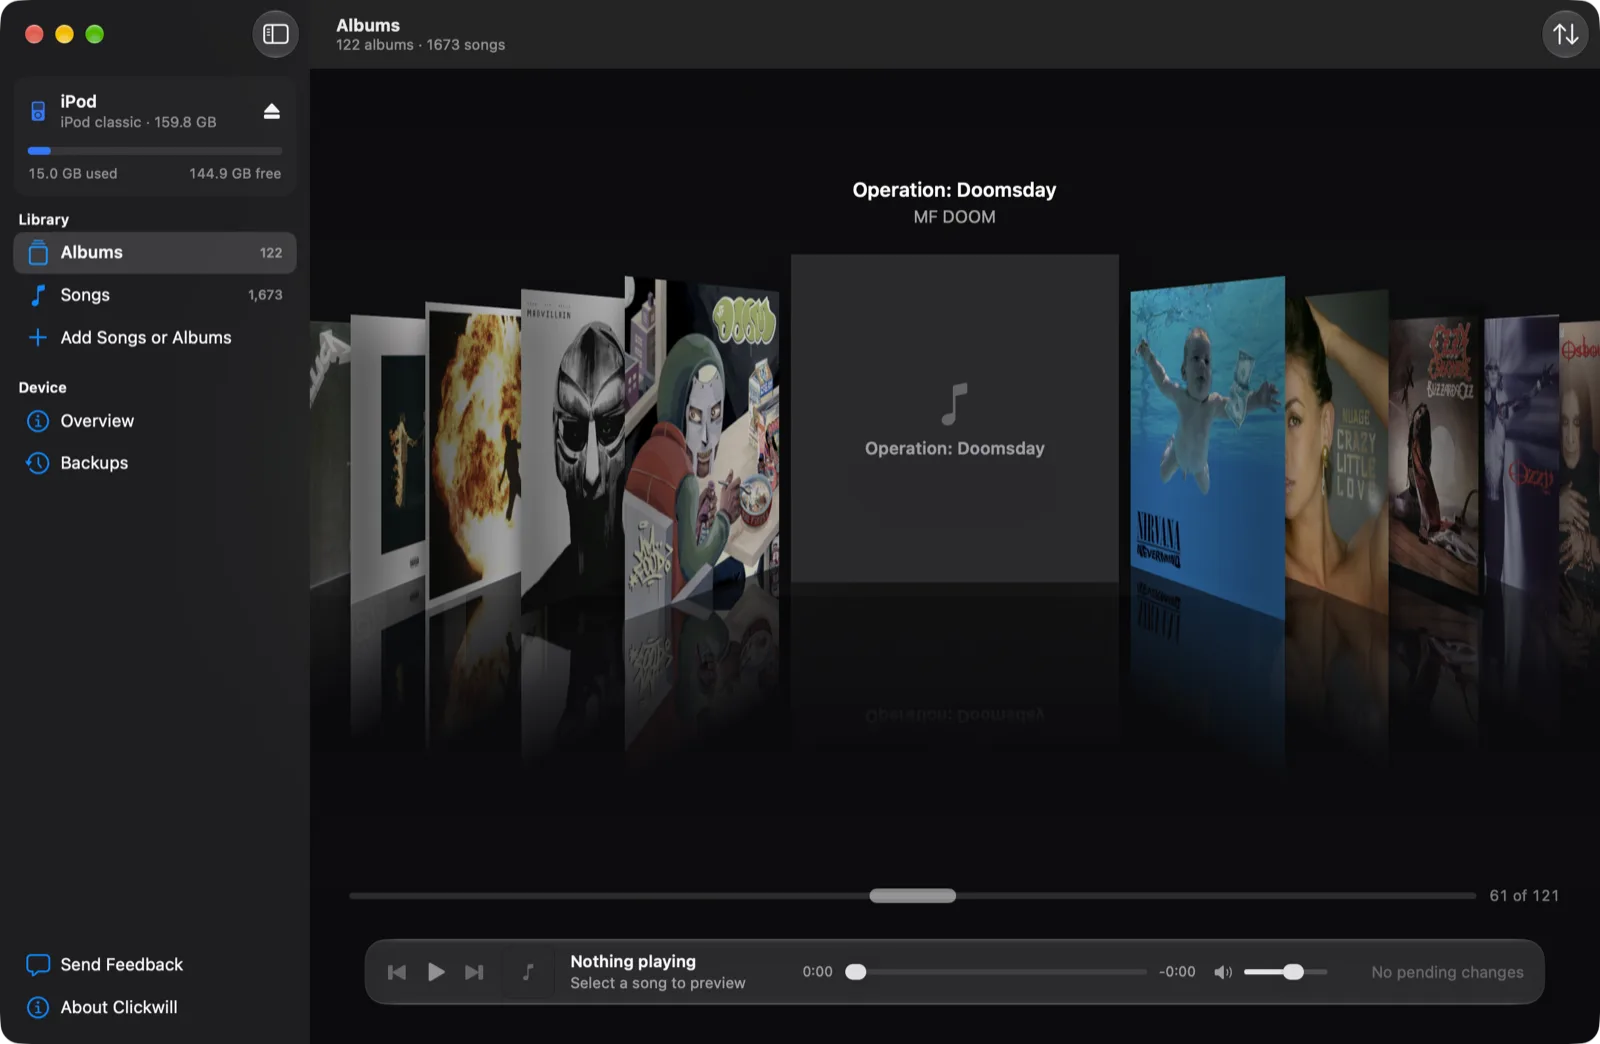Mute audio using the speaker icon
The image size is (1600, 1044).
(1222, 972)
